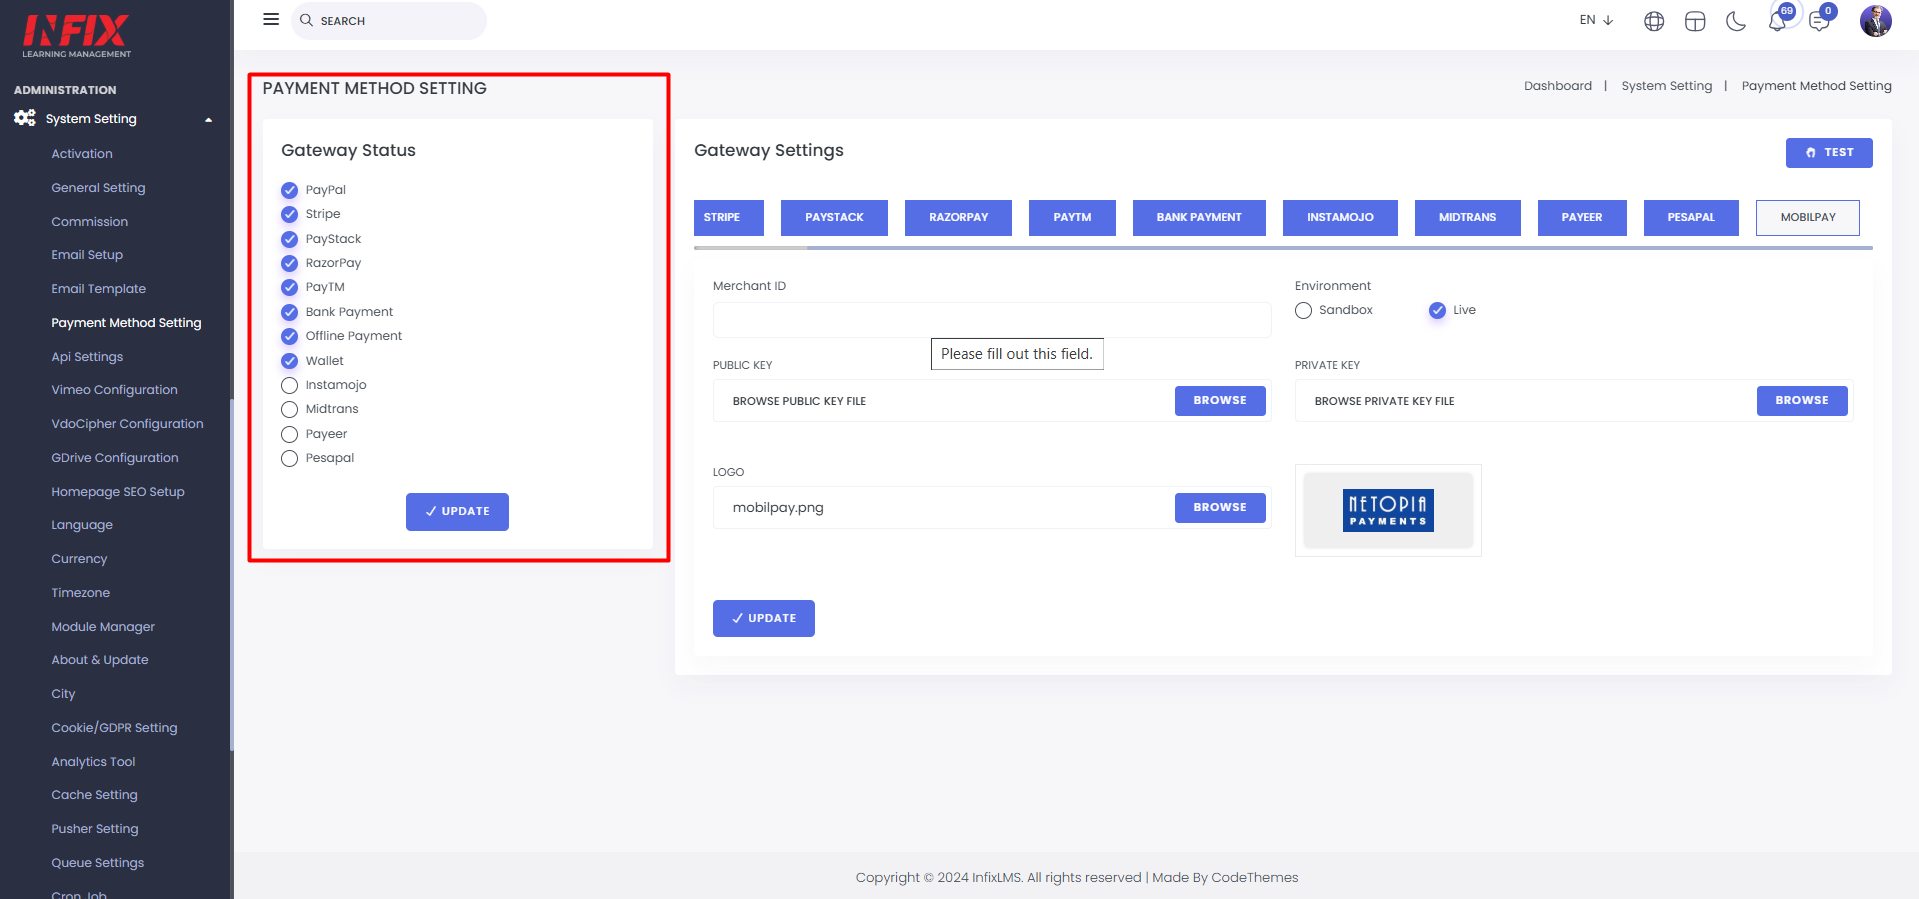Click the layout grid icon in header
This screenshot has height=899, width=1919.
pos(1695,21)
